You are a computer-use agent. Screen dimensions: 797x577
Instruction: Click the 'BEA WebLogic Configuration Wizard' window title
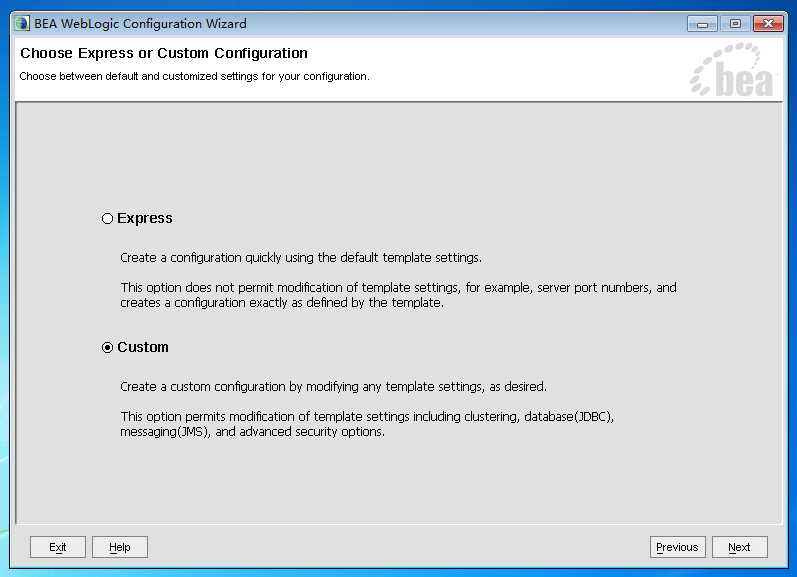[140, 23]
